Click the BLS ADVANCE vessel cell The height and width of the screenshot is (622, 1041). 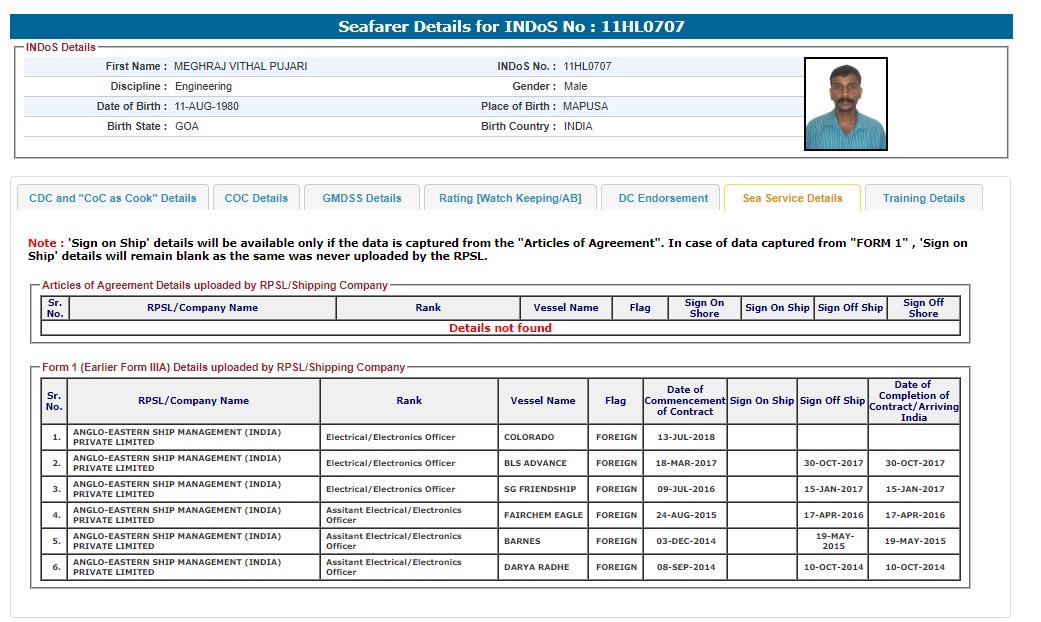coord(535,463)
